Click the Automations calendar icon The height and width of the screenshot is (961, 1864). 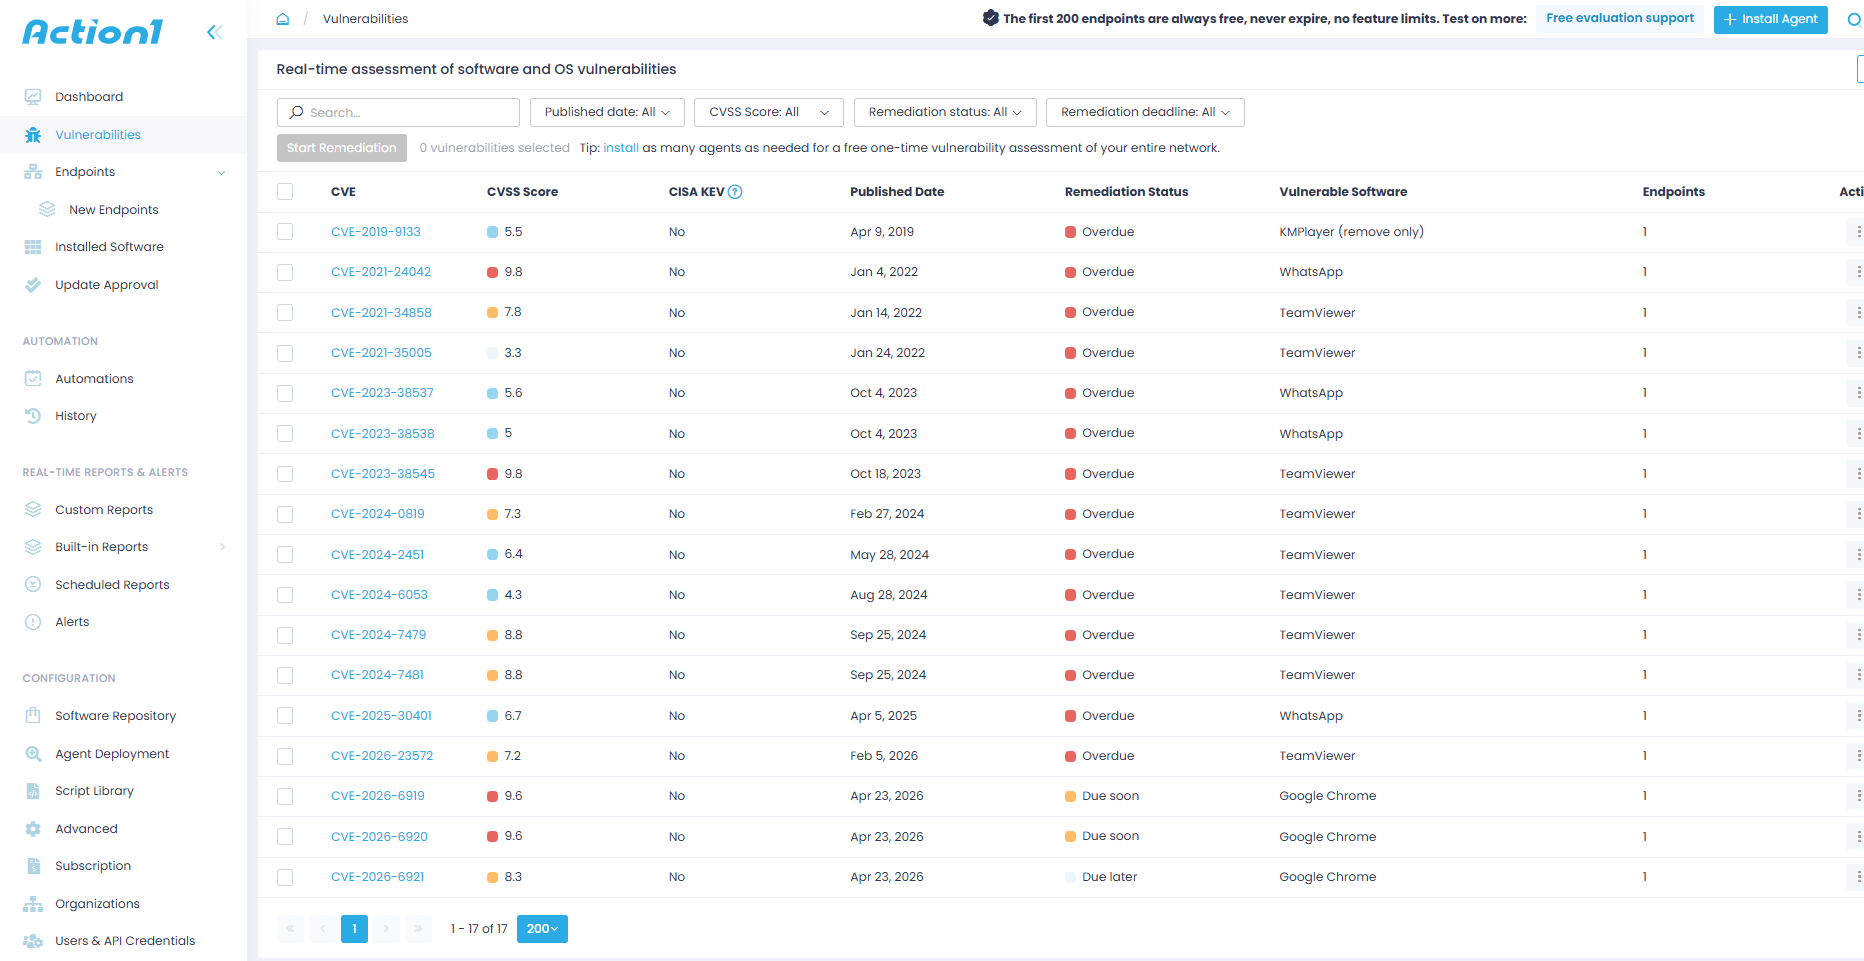coord(33,379)
